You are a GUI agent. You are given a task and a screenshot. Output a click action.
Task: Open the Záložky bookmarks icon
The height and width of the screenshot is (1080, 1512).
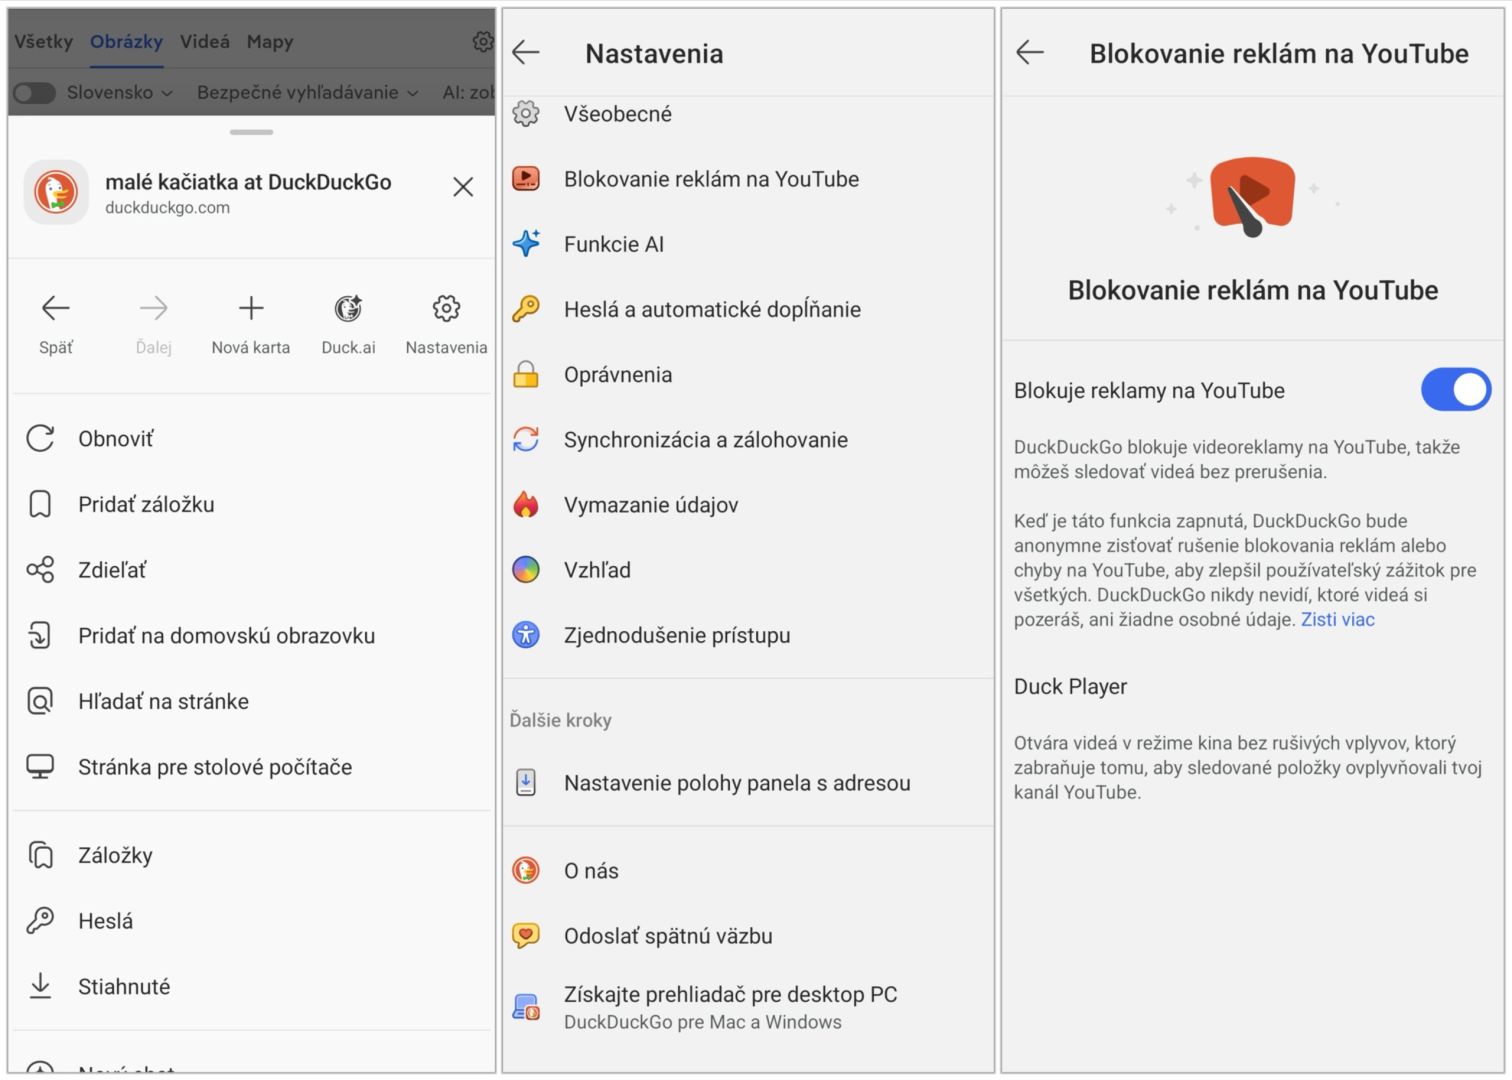click(40, 855)
